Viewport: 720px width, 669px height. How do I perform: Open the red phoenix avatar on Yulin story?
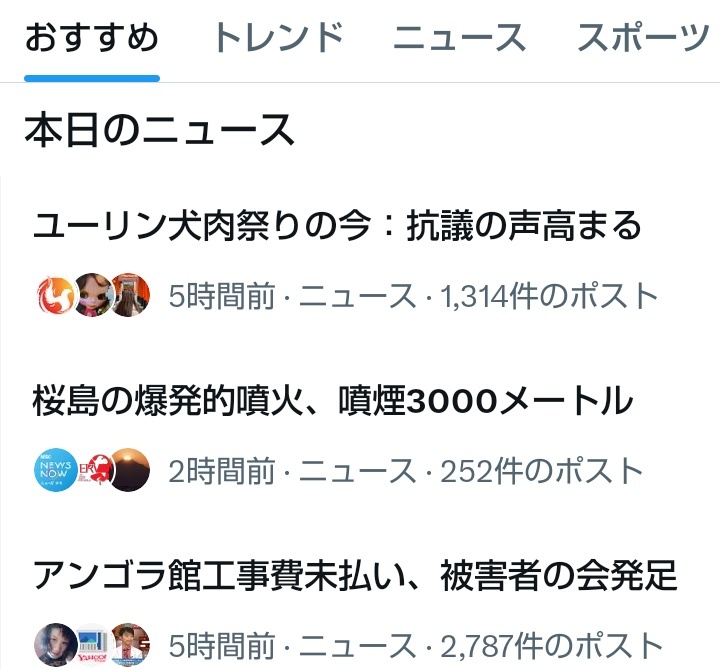tap(56, 295)
